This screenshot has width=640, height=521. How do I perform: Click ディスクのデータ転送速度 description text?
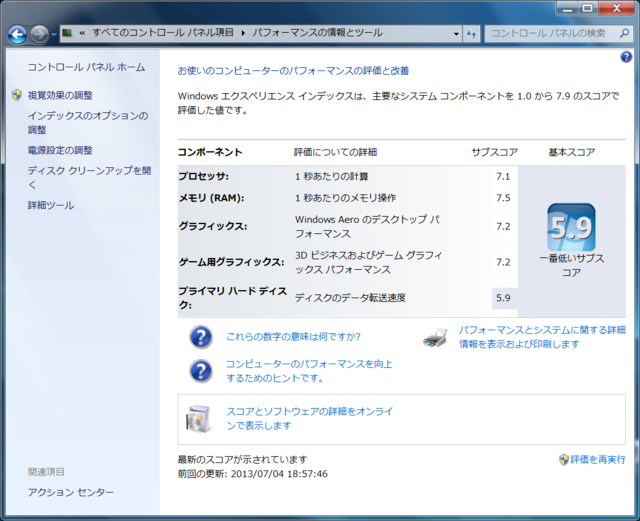coord(350,298)
